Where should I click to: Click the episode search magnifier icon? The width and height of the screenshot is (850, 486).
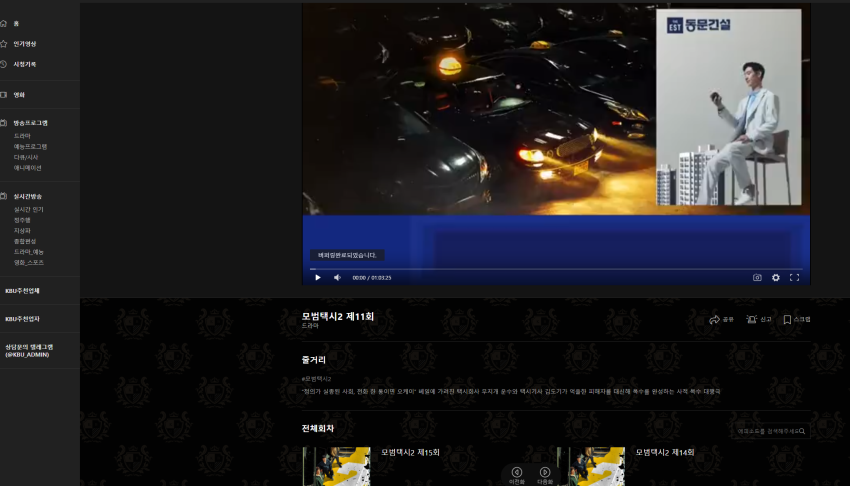[802, 431]
